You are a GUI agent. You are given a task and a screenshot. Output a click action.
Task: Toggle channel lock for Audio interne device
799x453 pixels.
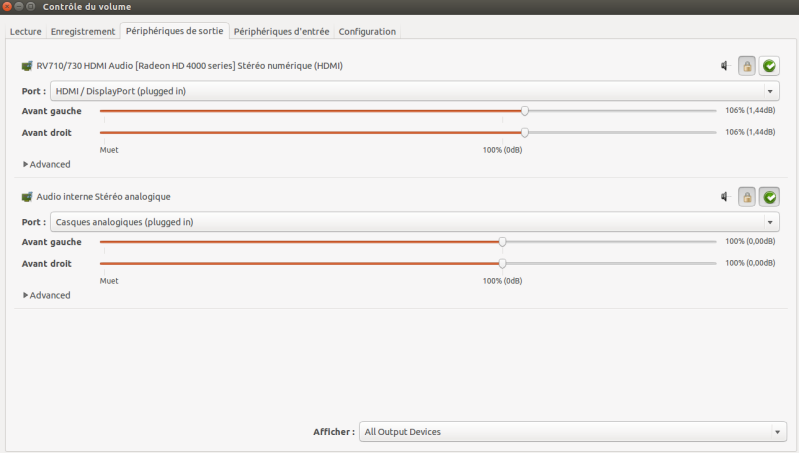tap(747, 197)
